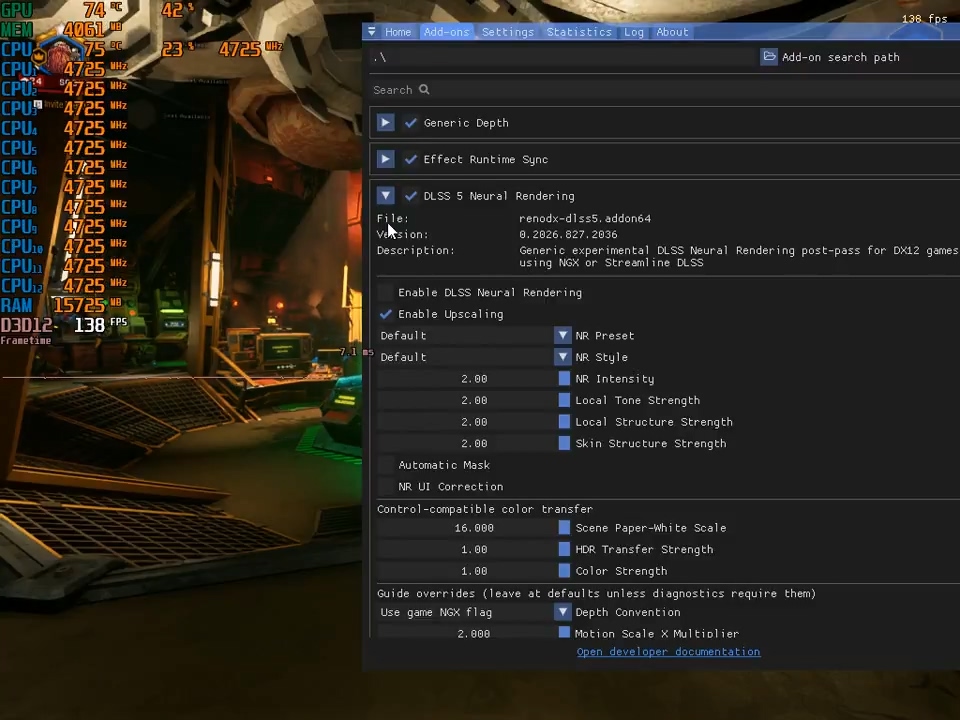Switch to the Home tab
This screenshot has height=720, width=960.
pyautogui.click(x=398, y=32)
